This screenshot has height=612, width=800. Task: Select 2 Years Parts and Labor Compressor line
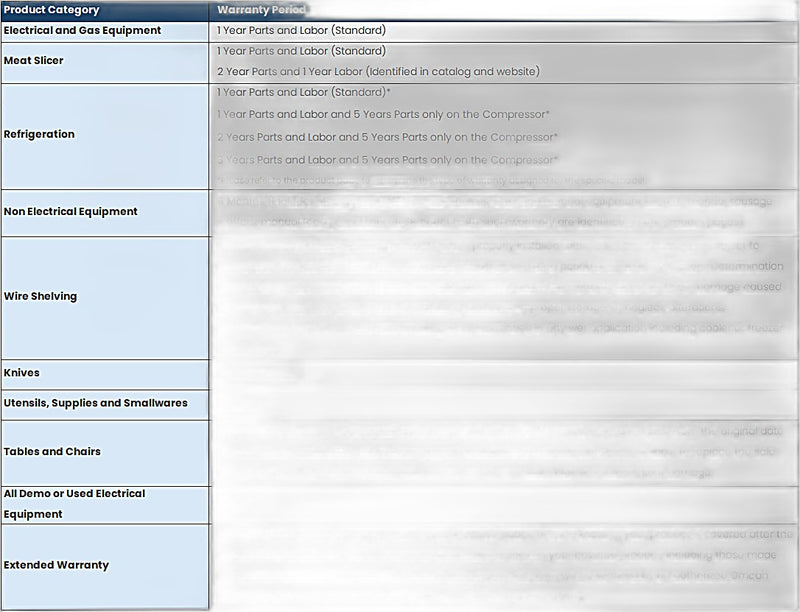point(387,137)
